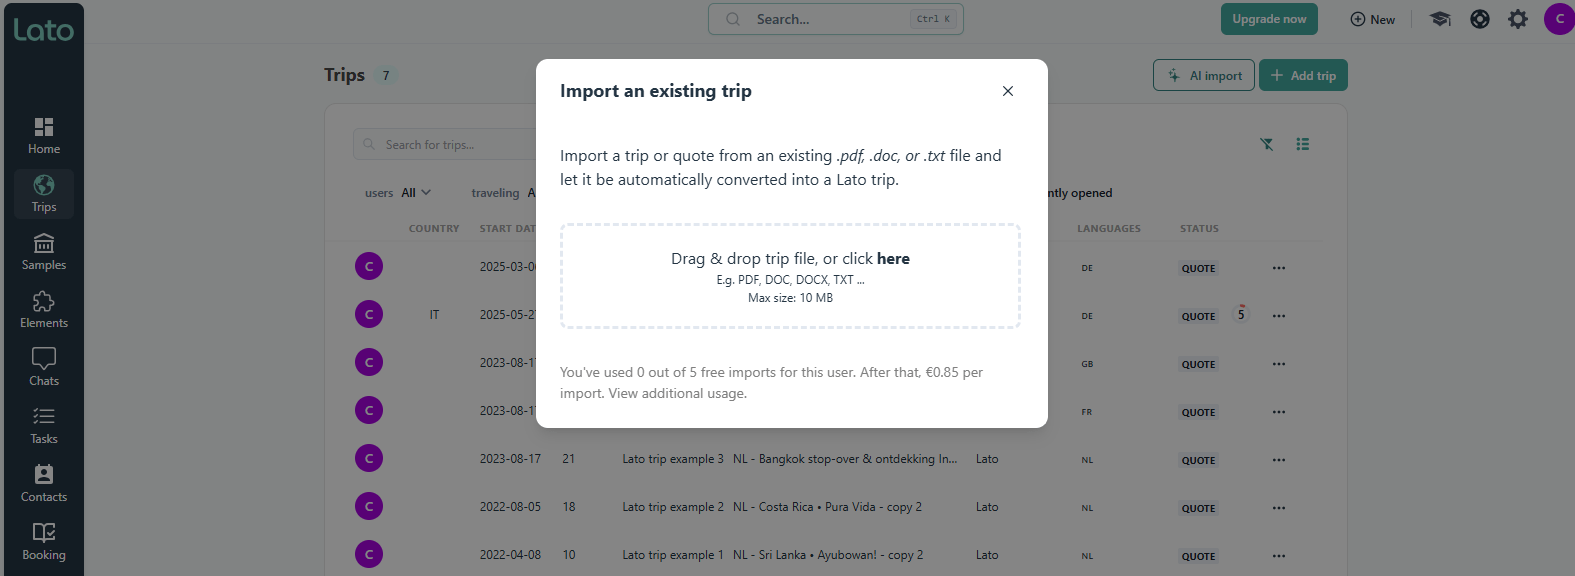Switch to list view icon

[x=1303, y=144]
